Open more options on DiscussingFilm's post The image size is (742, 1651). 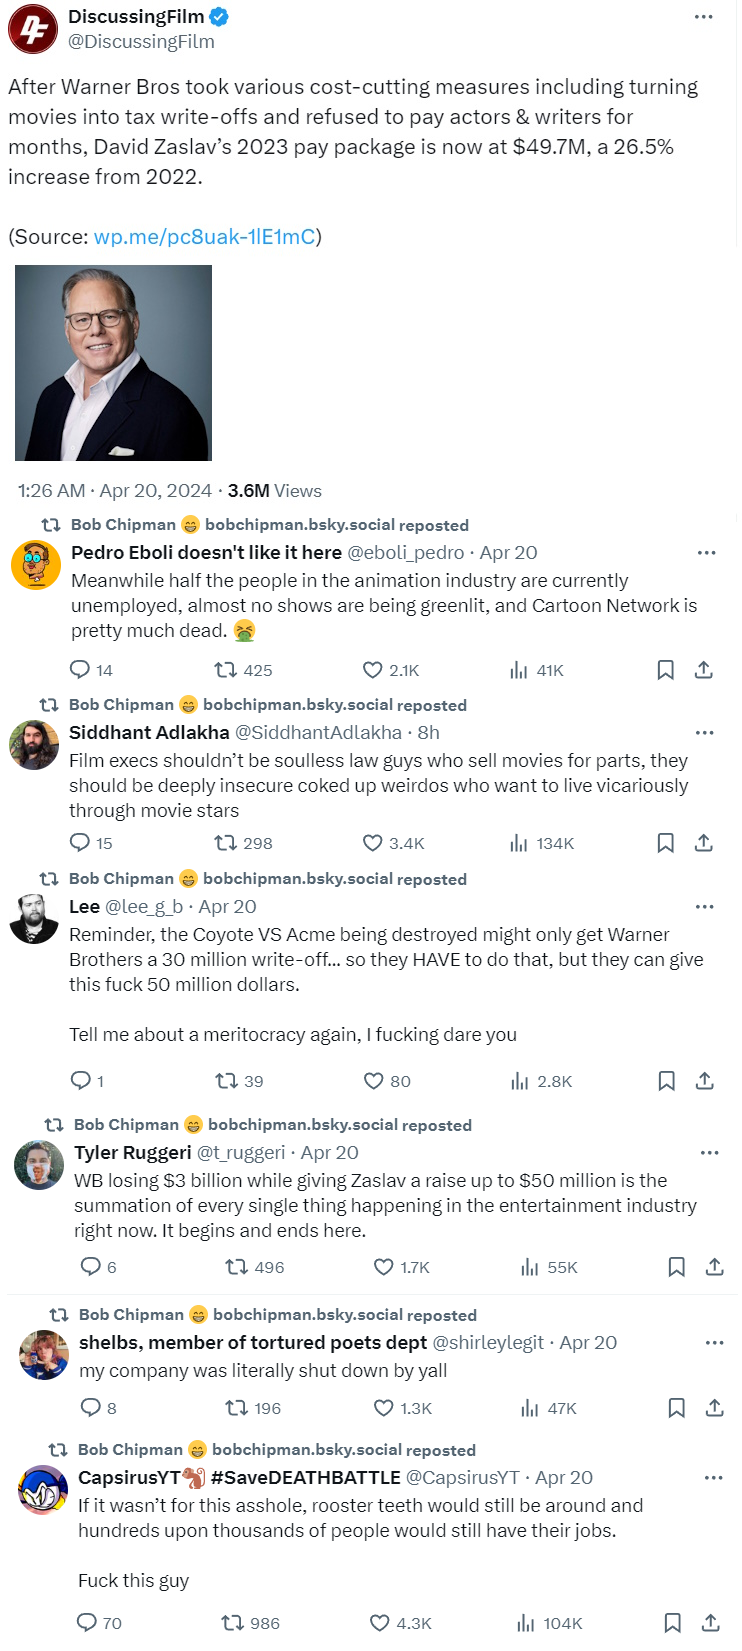click(704, 17)
